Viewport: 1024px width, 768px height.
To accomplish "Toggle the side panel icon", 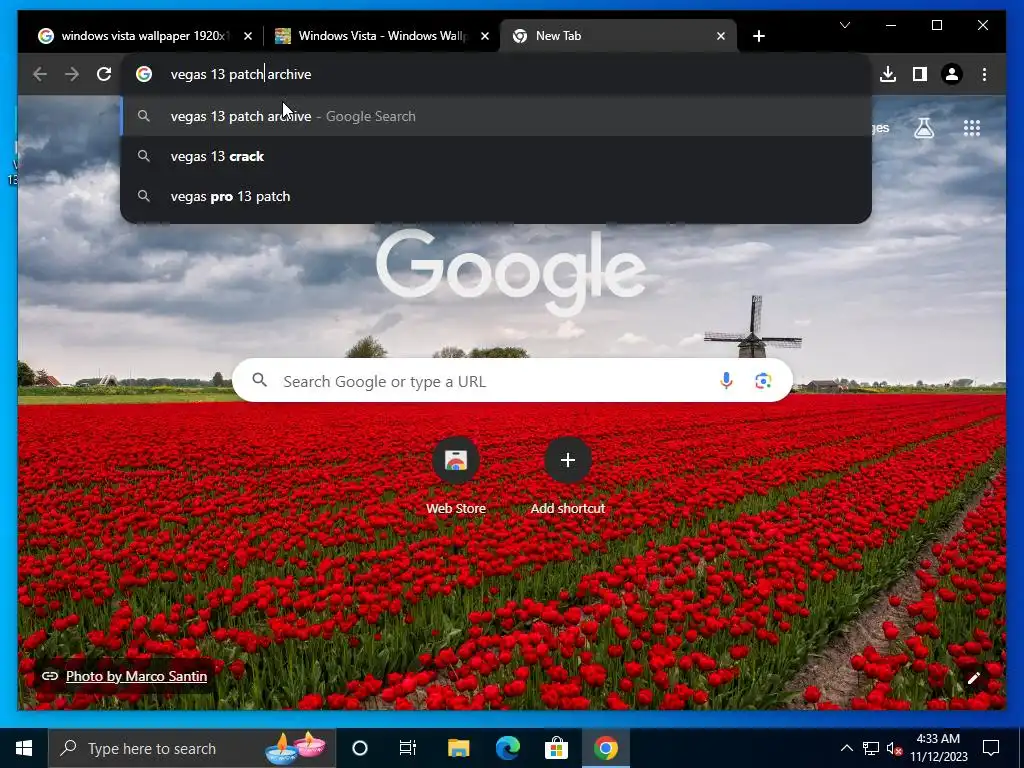I will [920, 74].
